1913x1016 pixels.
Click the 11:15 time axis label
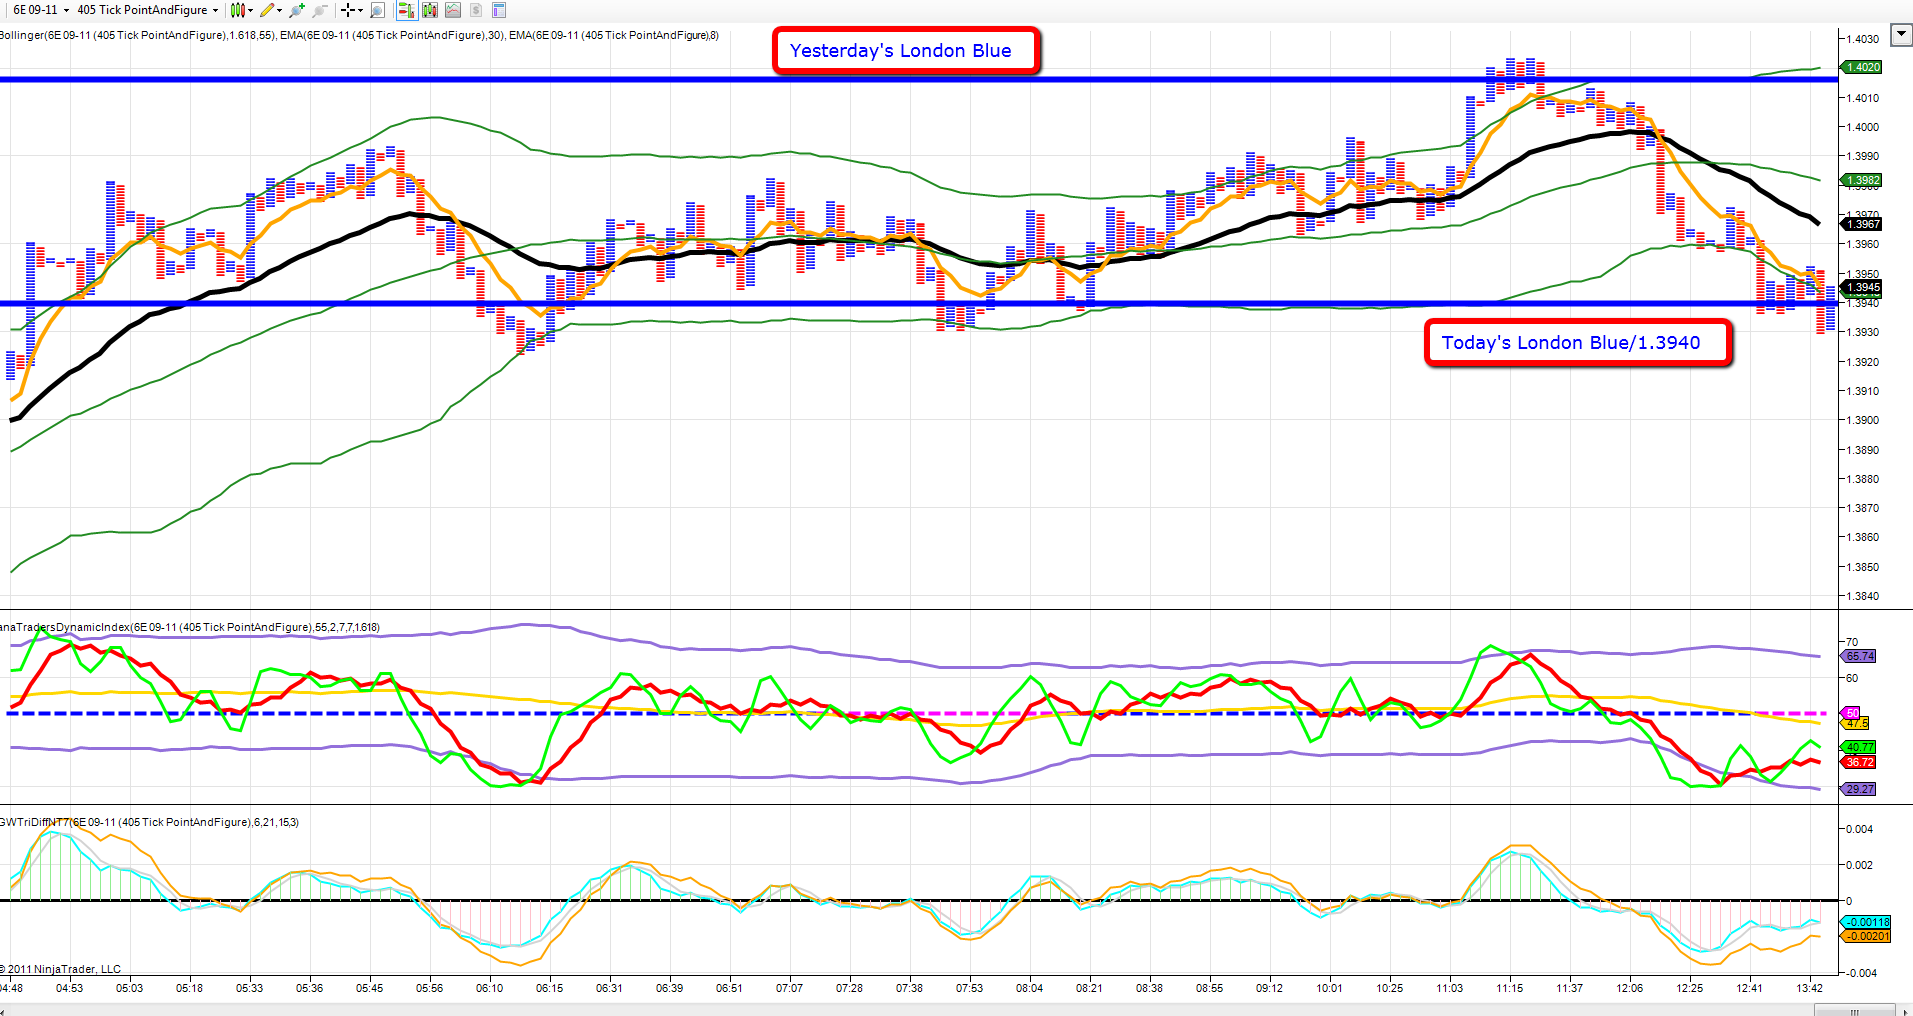tap(1509, 988)
